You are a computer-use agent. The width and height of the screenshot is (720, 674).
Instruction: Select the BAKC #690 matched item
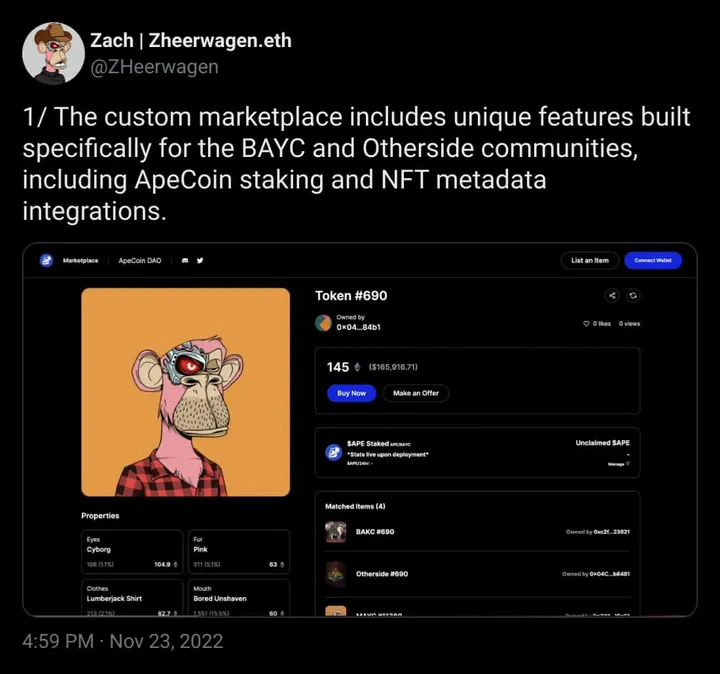point(375,532)
